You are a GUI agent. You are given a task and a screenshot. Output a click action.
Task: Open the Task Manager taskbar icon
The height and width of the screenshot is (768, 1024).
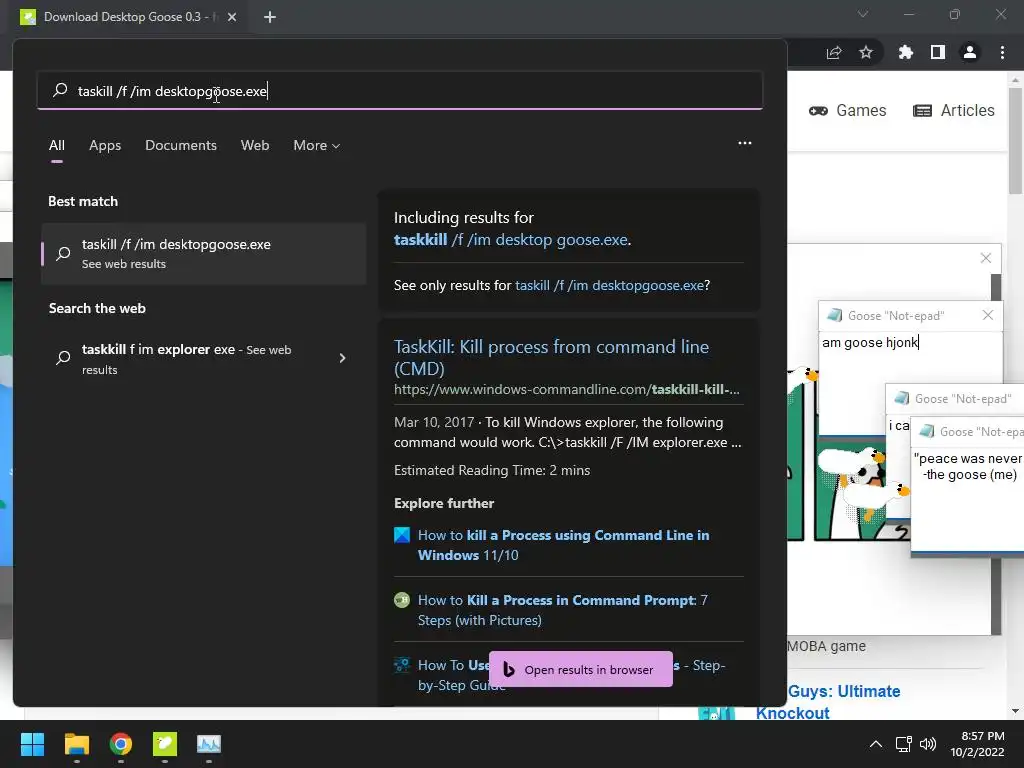(209, 744)
